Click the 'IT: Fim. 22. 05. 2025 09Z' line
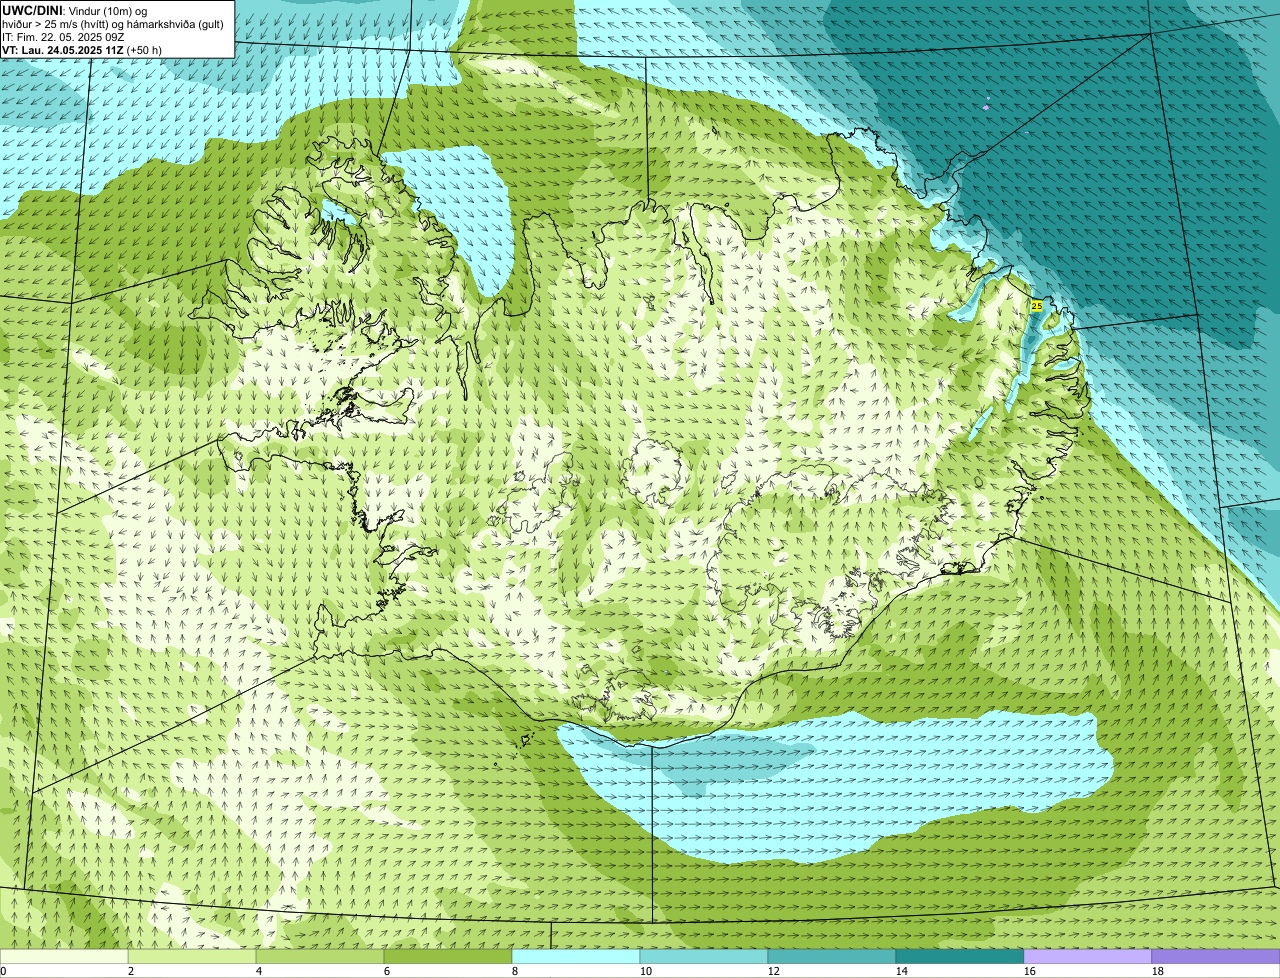This screenshot has width=1280, height=978. click(63, 37)
